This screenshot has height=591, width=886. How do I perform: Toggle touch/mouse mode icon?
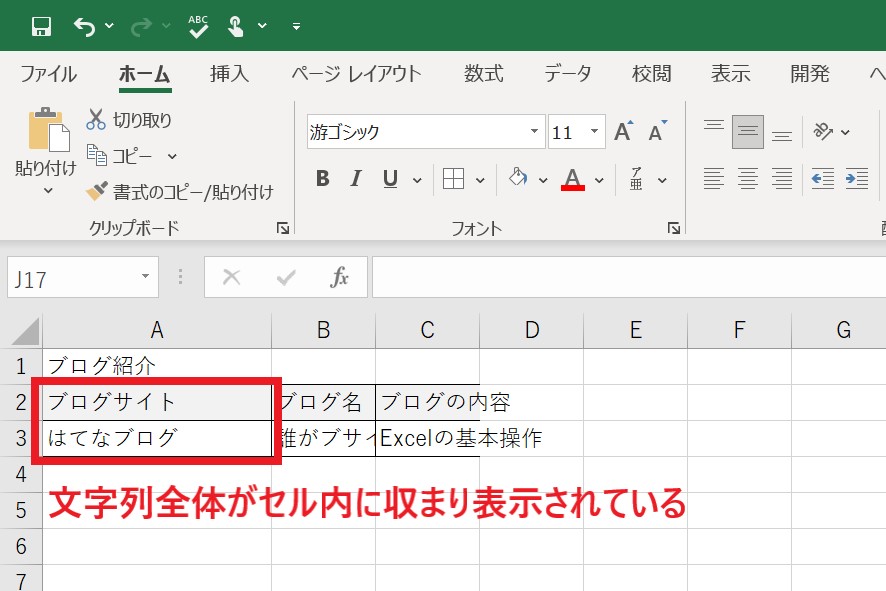coord(235,26)
